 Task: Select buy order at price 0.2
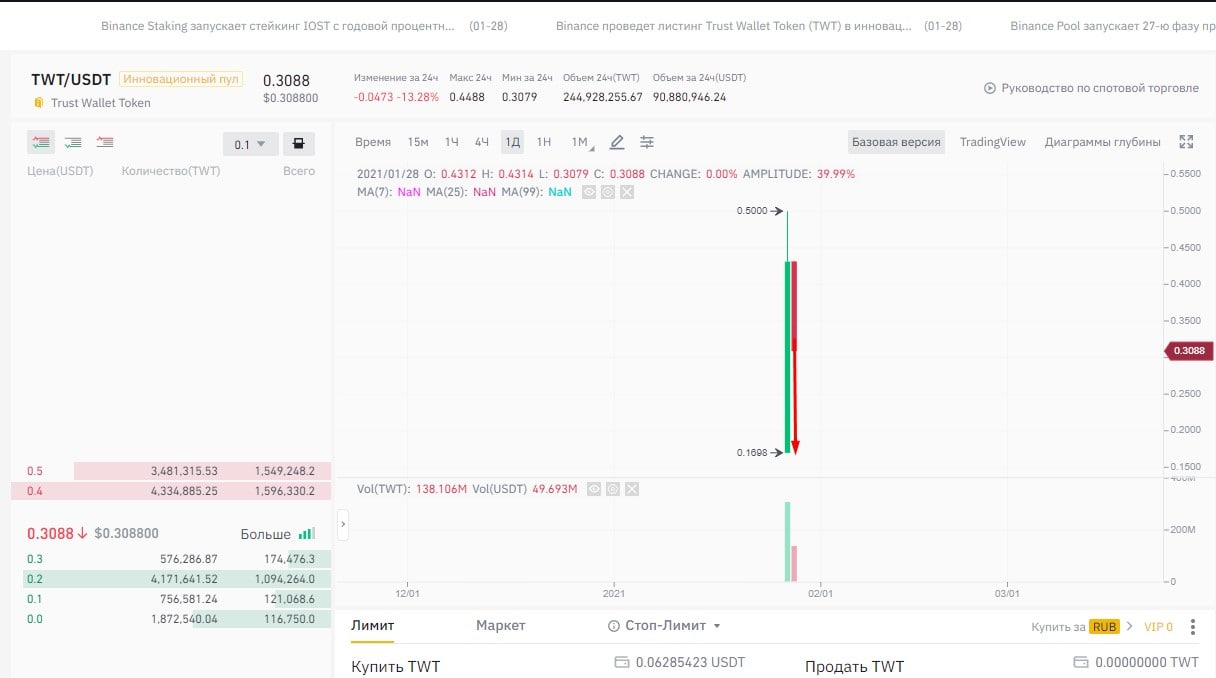coord(171,579)
